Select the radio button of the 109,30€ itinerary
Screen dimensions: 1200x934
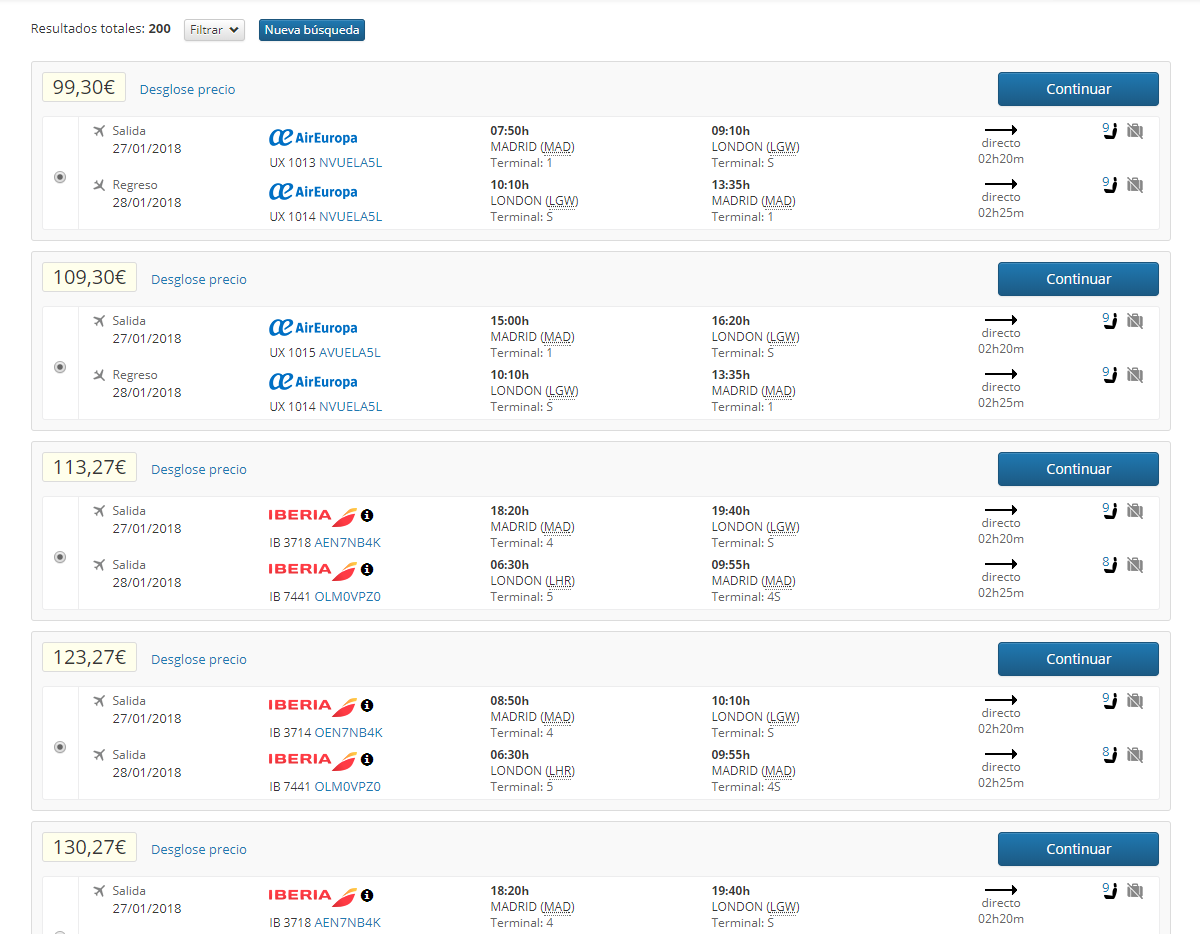pos(60,367)
